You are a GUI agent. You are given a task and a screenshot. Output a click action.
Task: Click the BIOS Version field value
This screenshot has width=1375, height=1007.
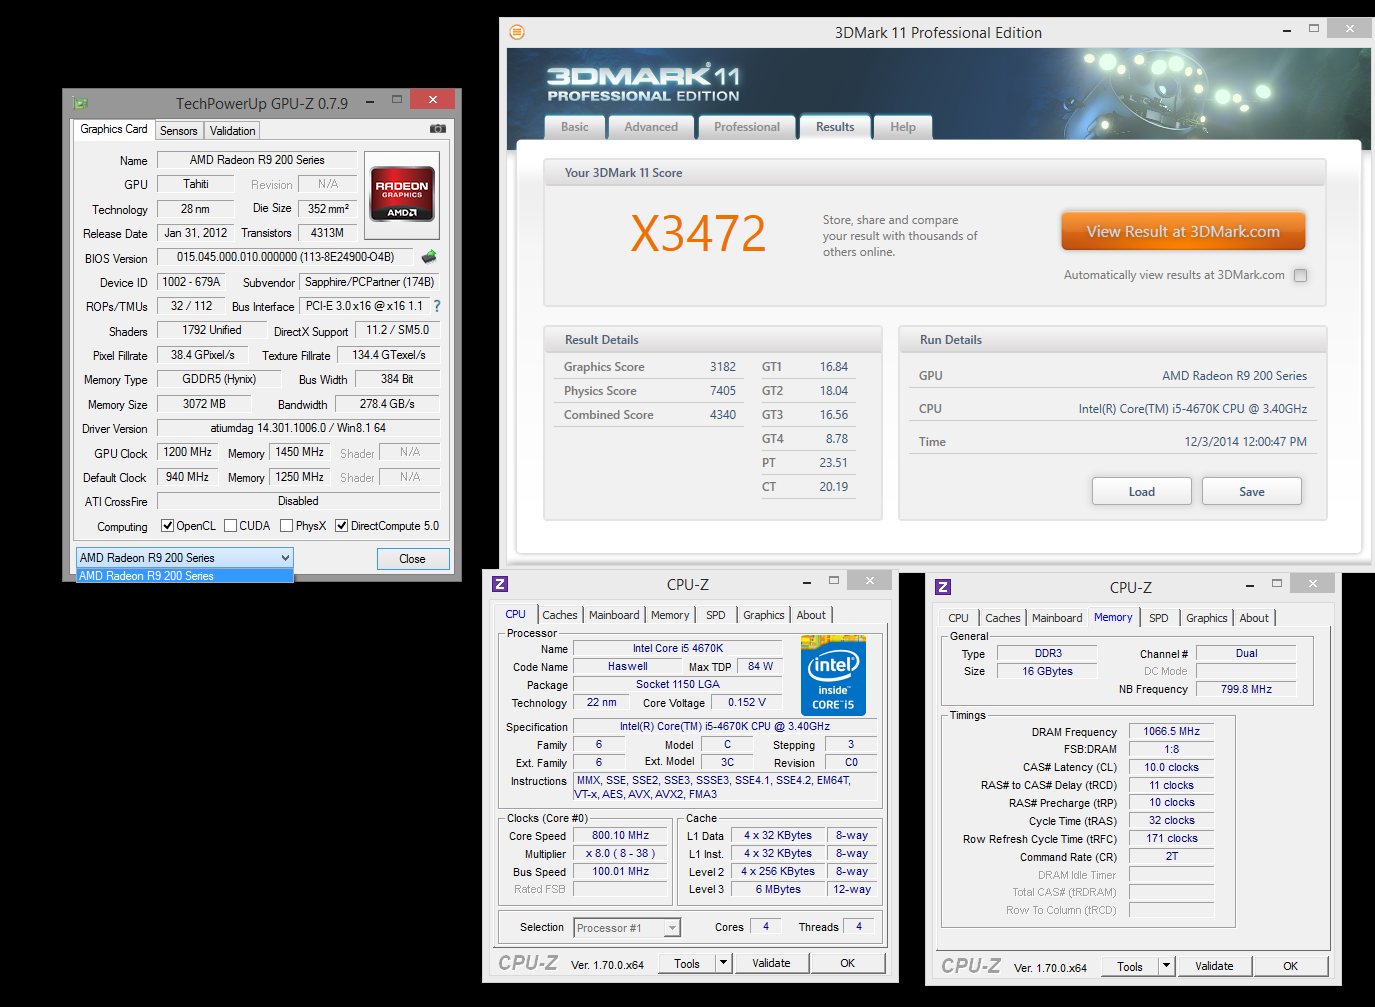point(285,257)
